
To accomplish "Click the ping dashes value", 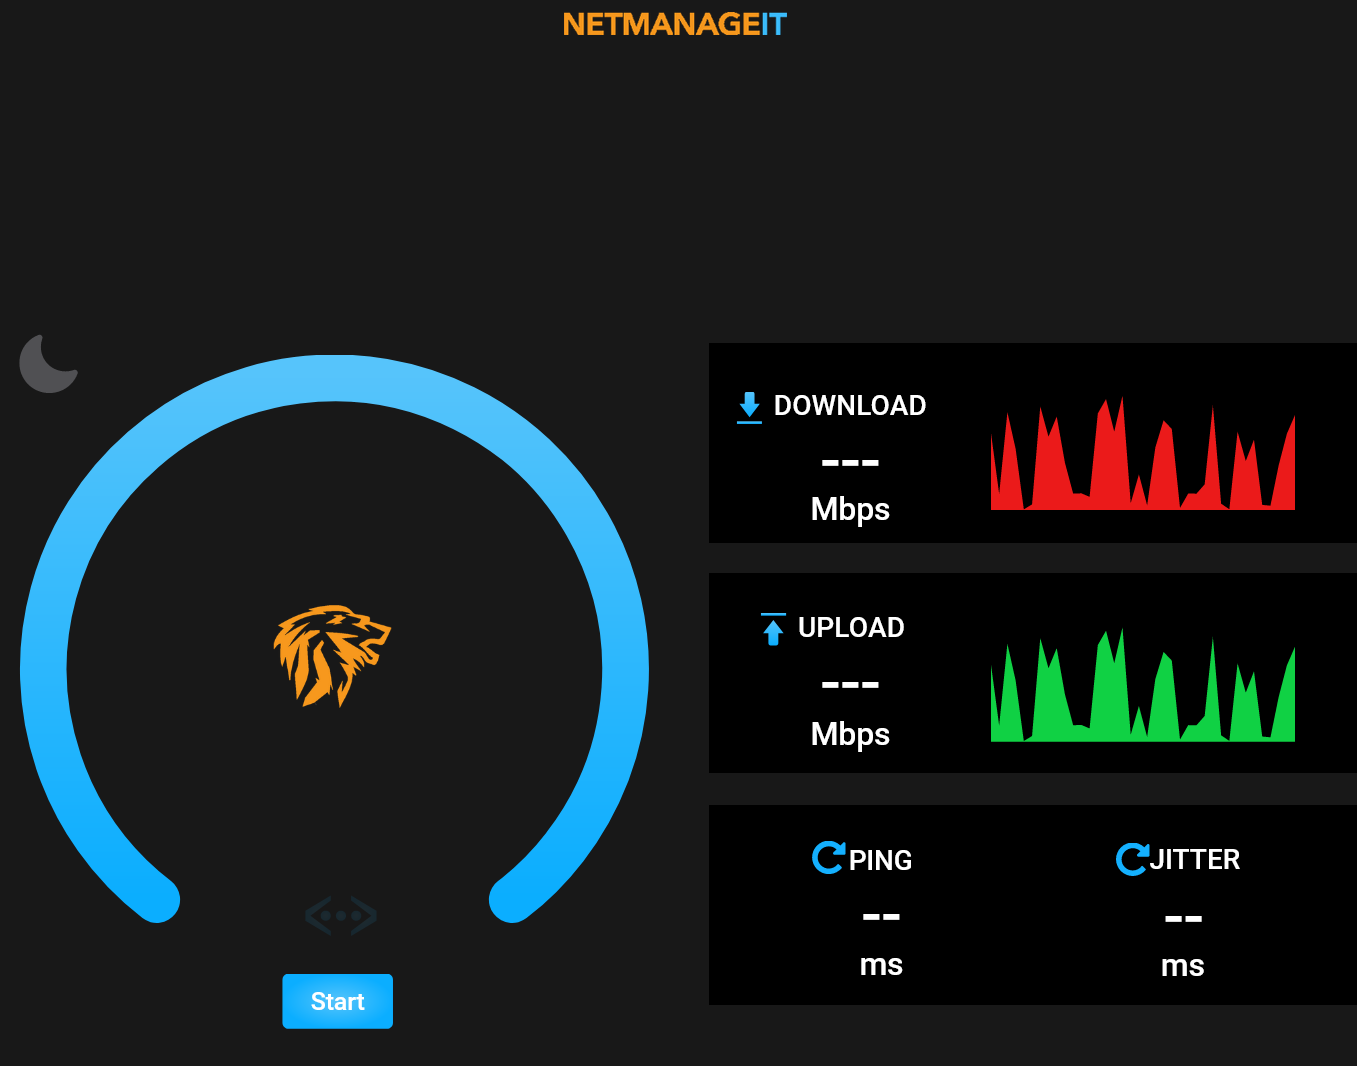I will coord(881,917).
